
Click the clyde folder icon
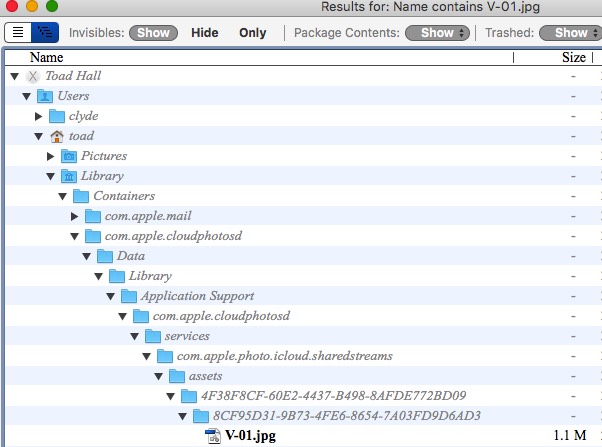tap(57, 116)
